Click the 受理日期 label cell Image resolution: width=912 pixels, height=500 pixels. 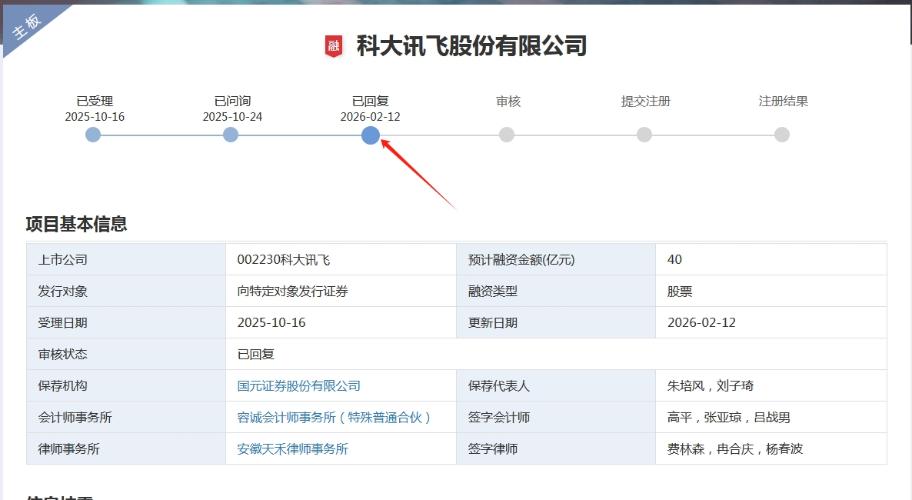point(126,323)
